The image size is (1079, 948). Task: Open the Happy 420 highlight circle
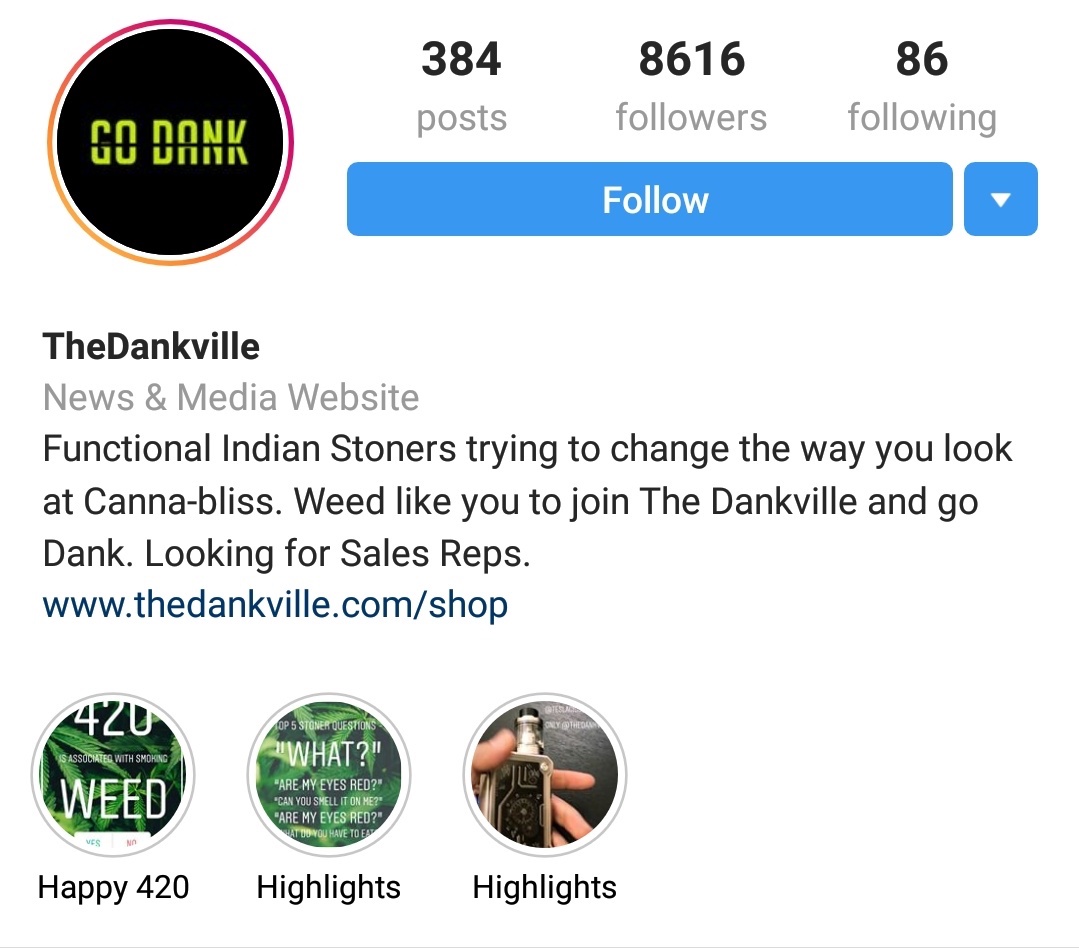[x=113, y=775]
